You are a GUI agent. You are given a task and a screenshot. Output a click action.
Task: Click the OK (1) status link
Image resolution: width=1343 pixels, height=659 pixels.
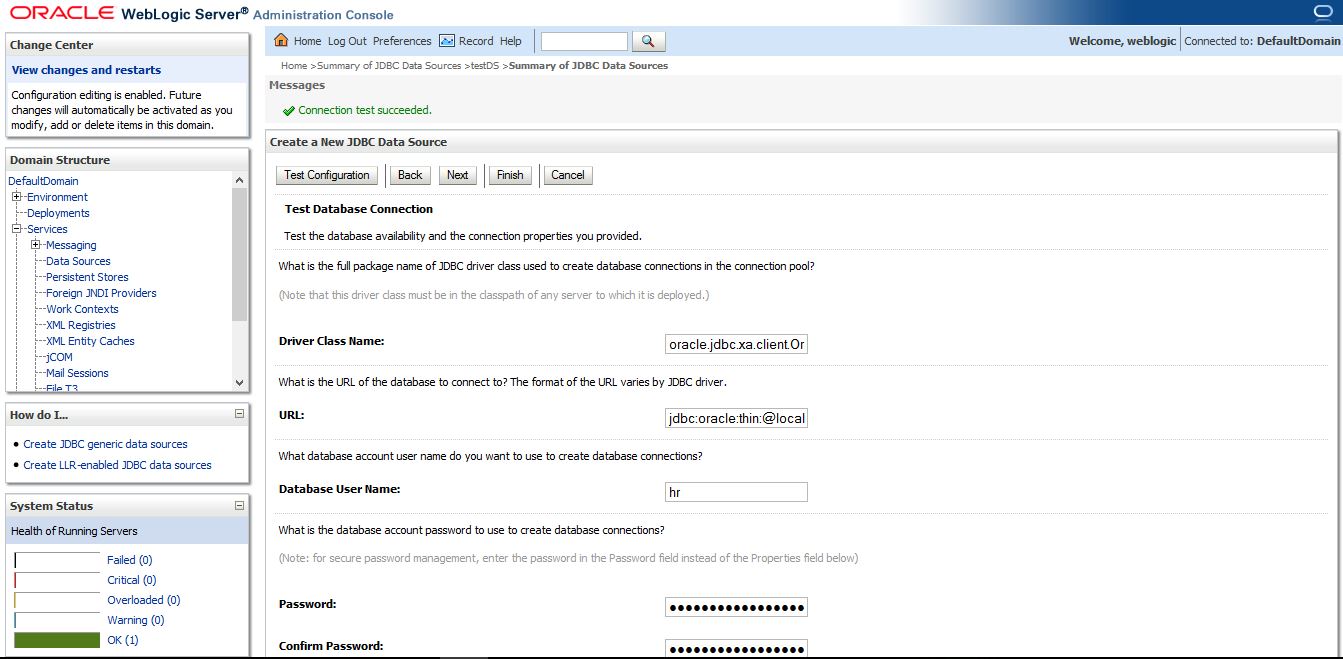[x=123, y=640]
